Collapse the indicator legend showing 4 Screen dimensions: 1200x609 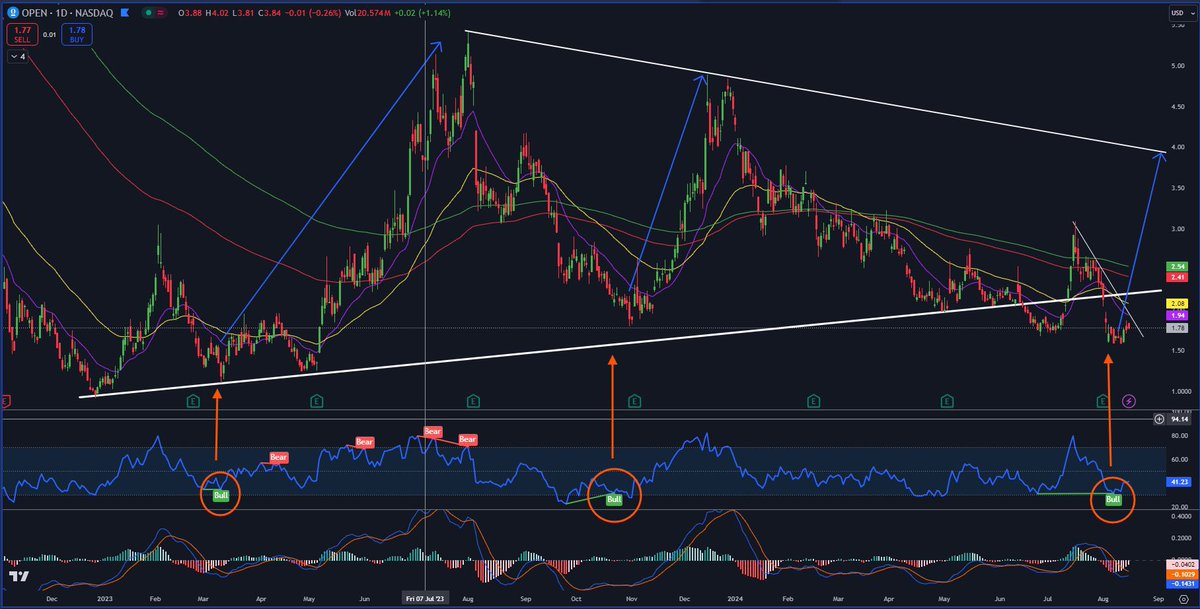click(x=18, y=57)
